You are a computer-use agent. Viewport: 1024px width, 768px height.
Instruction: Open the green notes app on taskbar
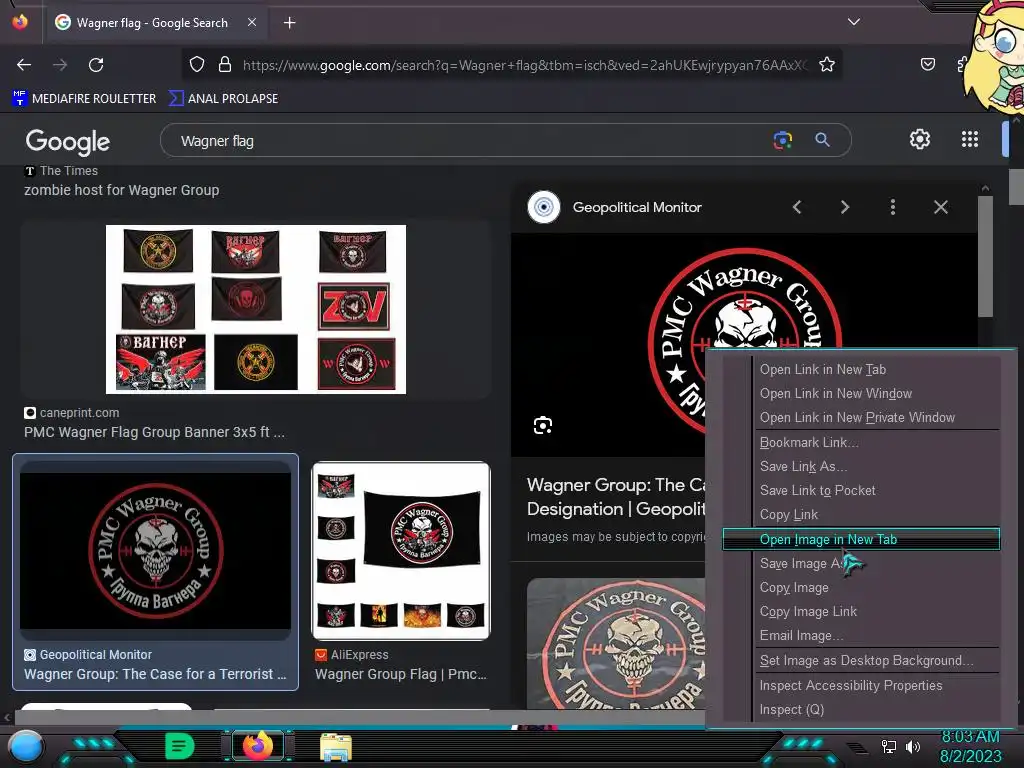point(179,746)
